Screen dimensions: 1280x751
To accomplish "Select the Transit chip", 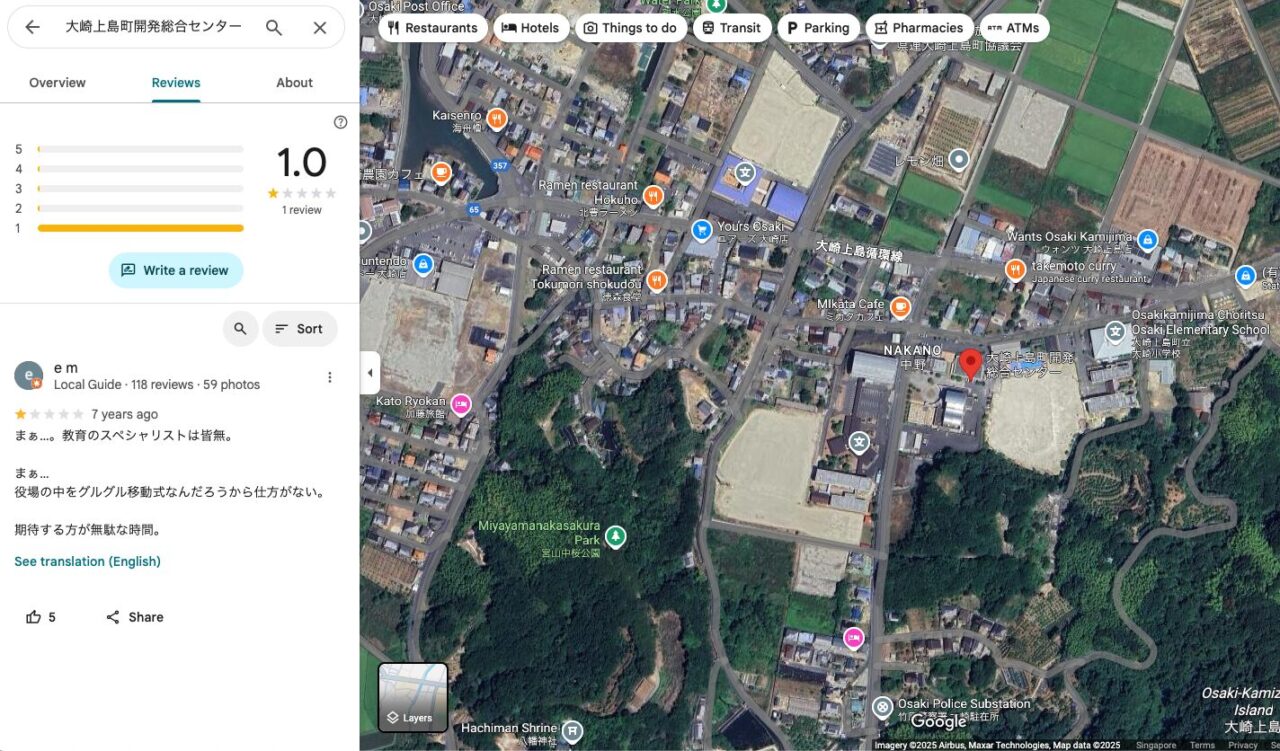I will (x=731, y=28).
